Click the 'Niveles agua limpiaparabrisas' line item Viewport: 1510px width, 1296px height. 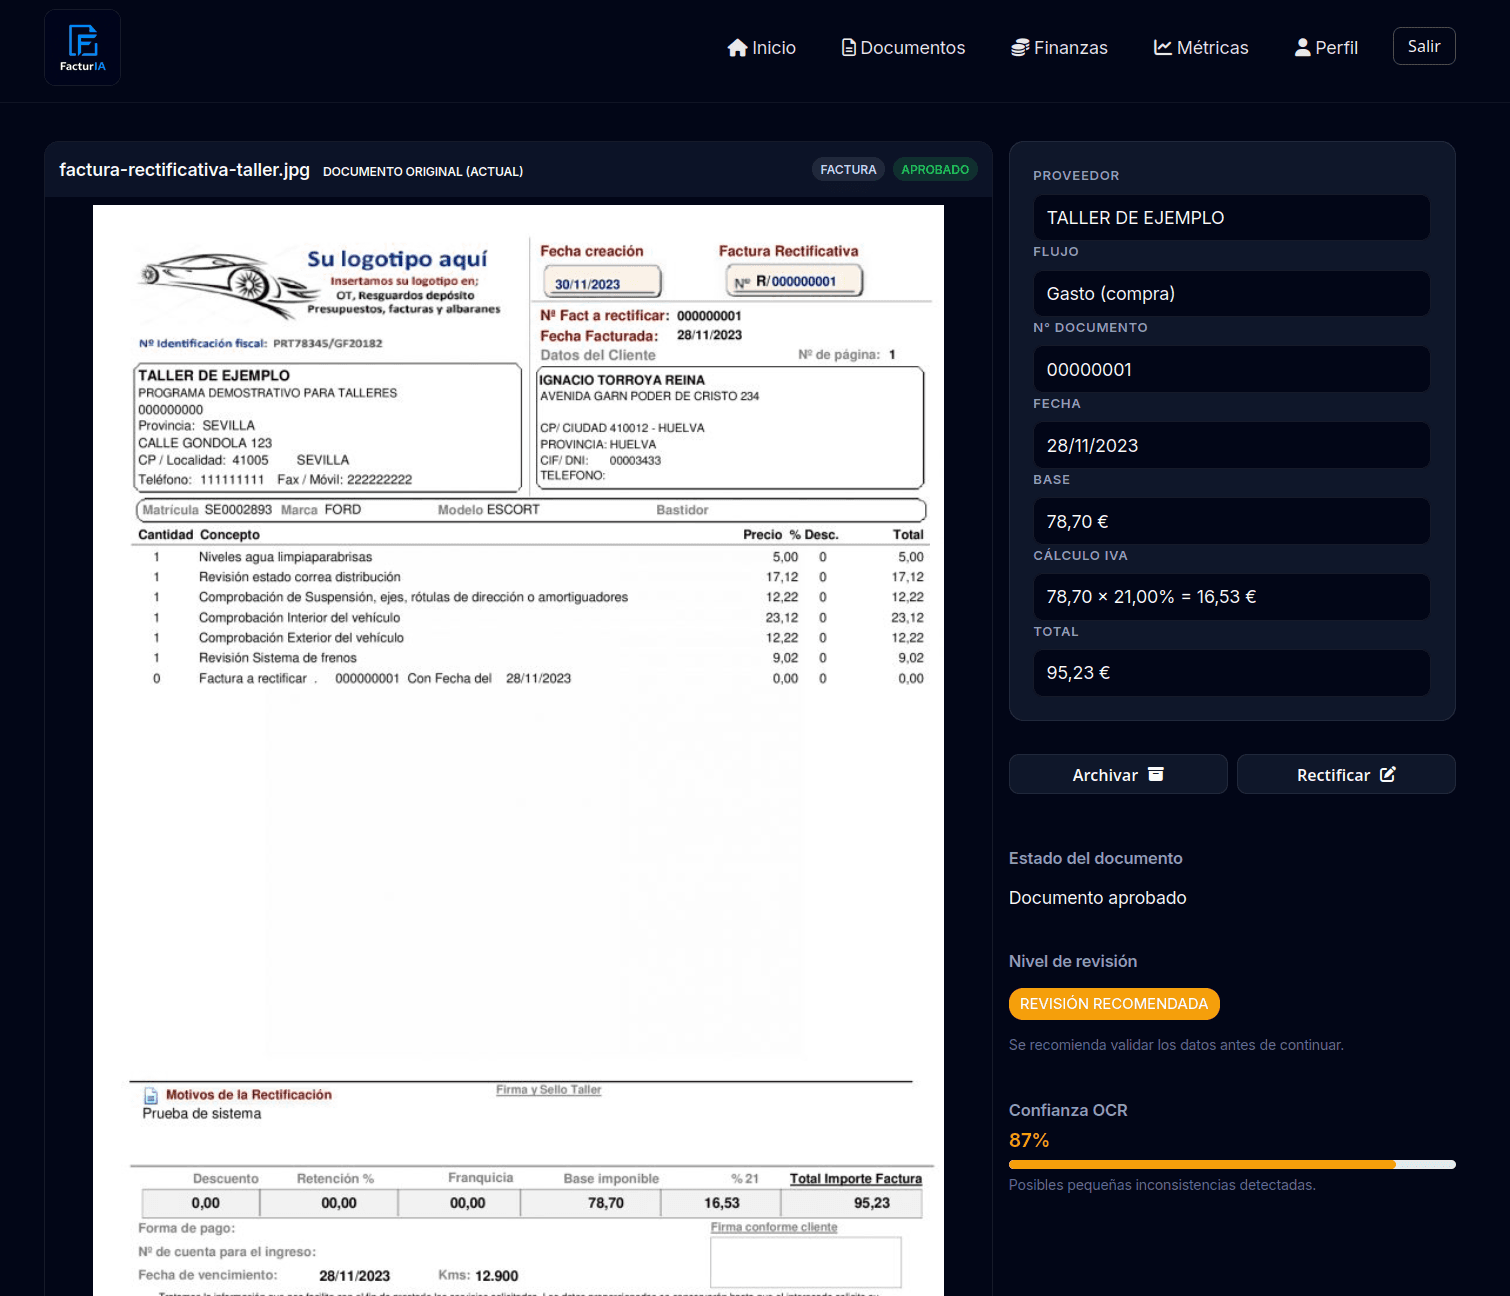pyautogui.click(x=285, y=557)
